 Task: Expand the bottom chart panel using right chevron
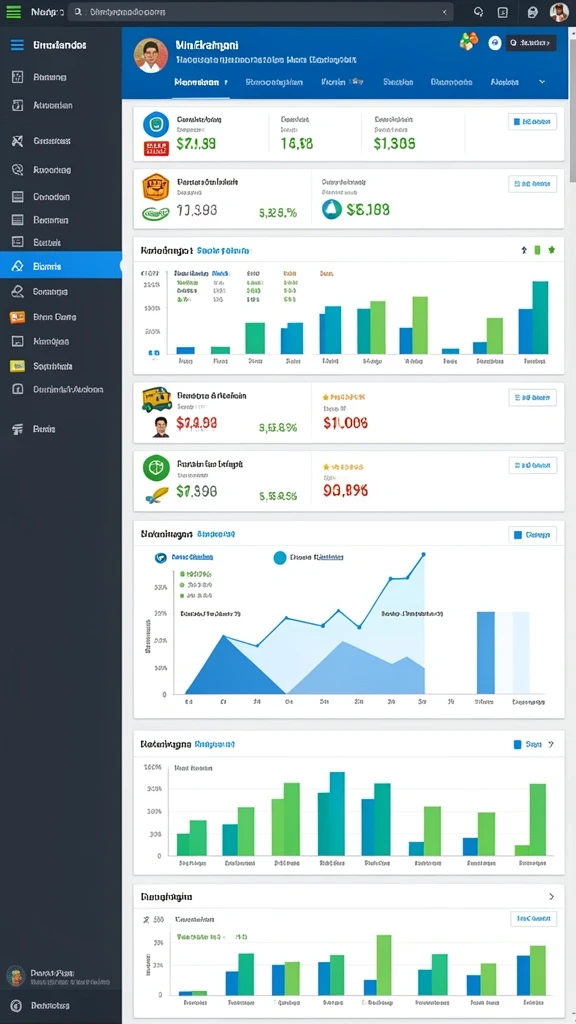[551, 897]
